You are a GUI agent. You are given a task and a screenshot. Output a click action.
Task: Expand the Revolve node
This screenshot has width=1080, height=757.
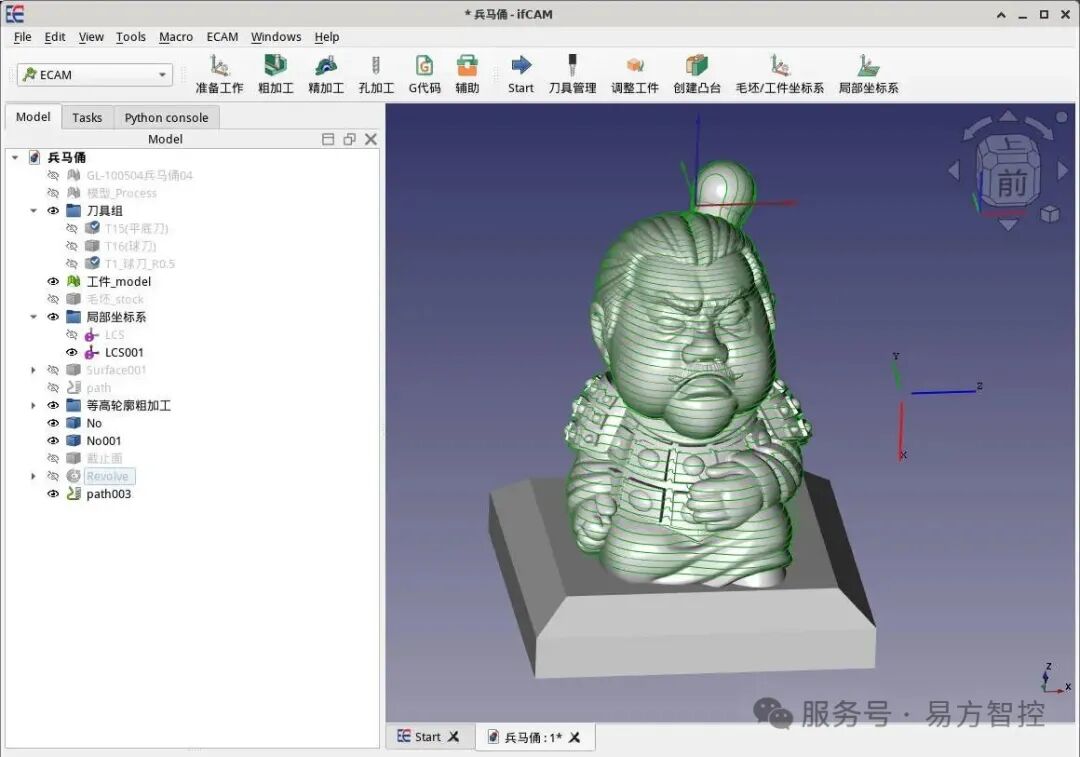33,476
